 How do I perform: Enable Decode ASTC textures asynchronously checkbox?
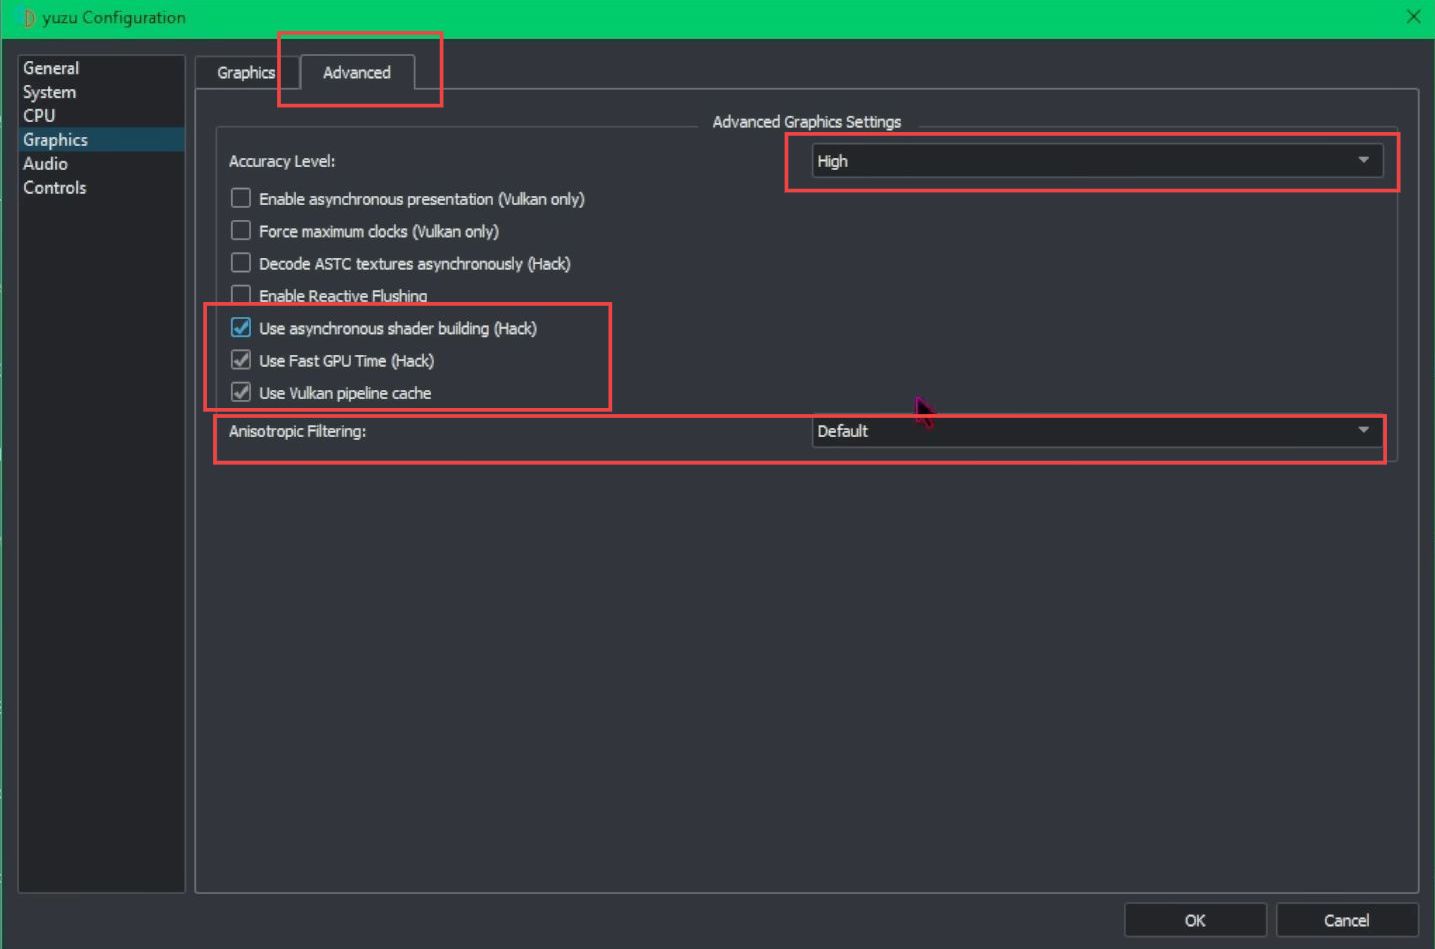pos(241,263)
